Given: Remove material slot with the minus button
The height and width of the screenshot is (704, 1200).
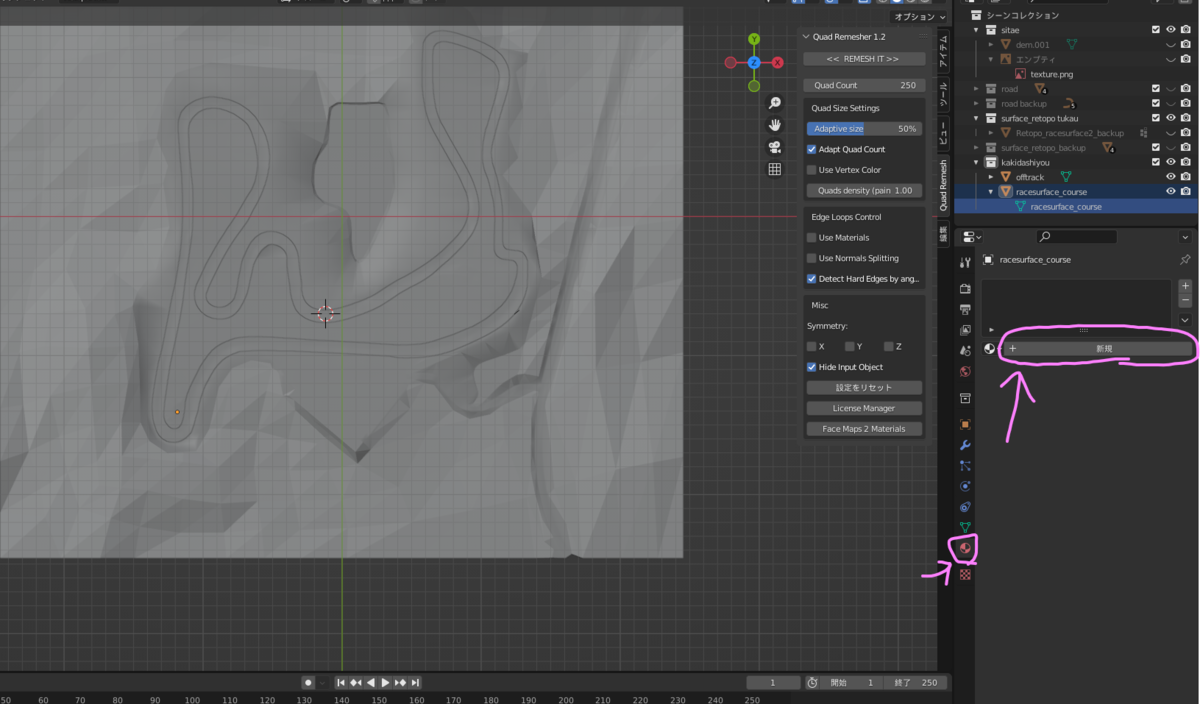Looking at the screenshot, I should click(x=1185, y=300).
